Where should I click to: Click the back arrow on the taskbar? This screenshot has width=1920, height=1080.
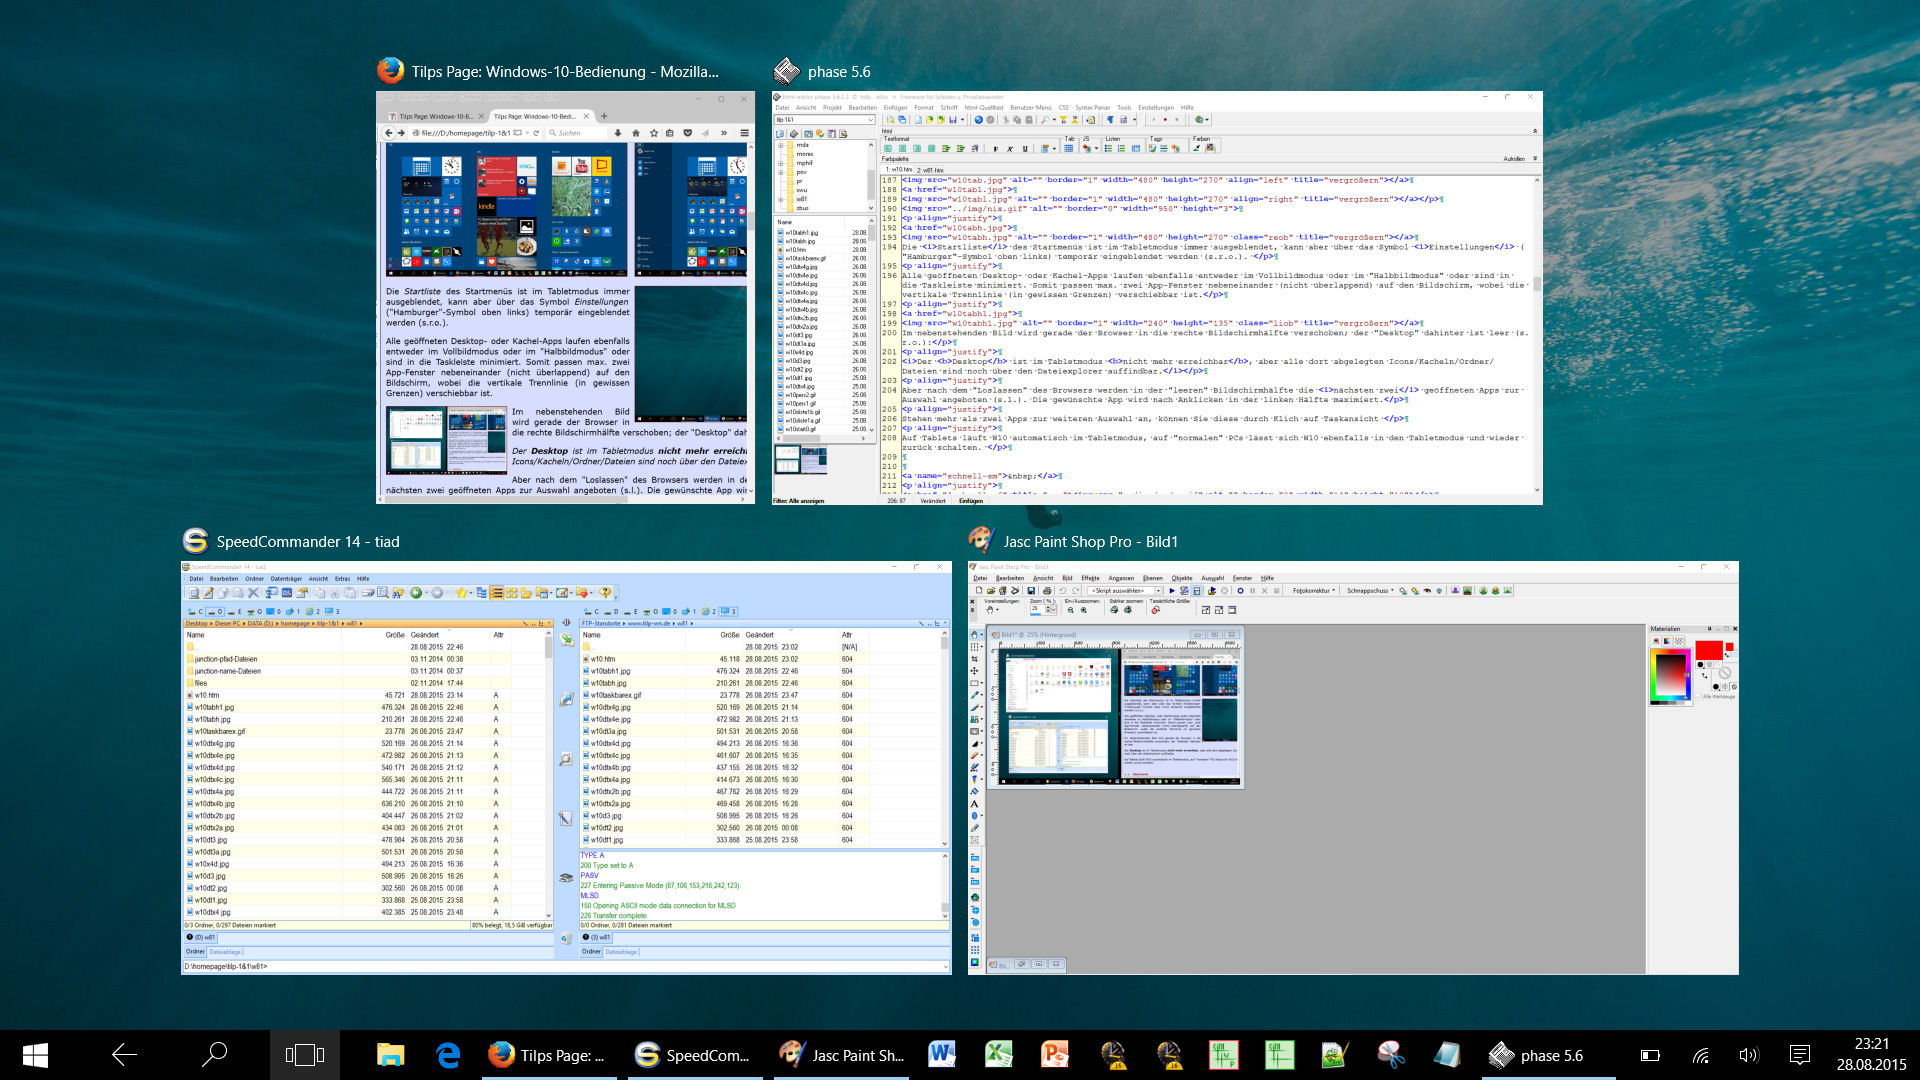pos(124,1055)
